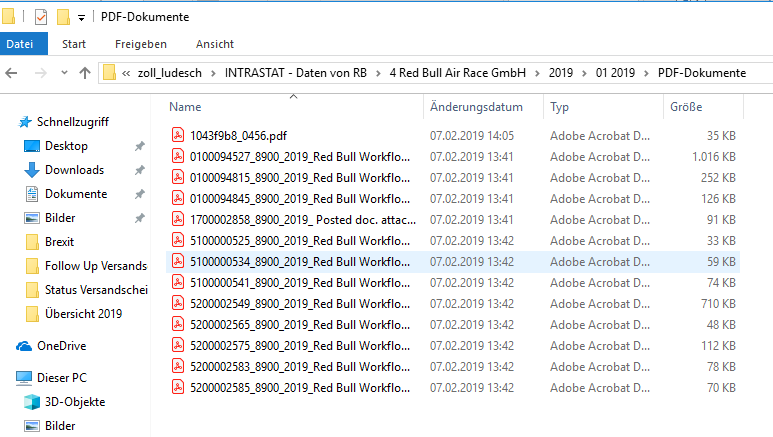Open Bilder pinned in quick access
Screen dimensions: 773x437
pos(60,218)
